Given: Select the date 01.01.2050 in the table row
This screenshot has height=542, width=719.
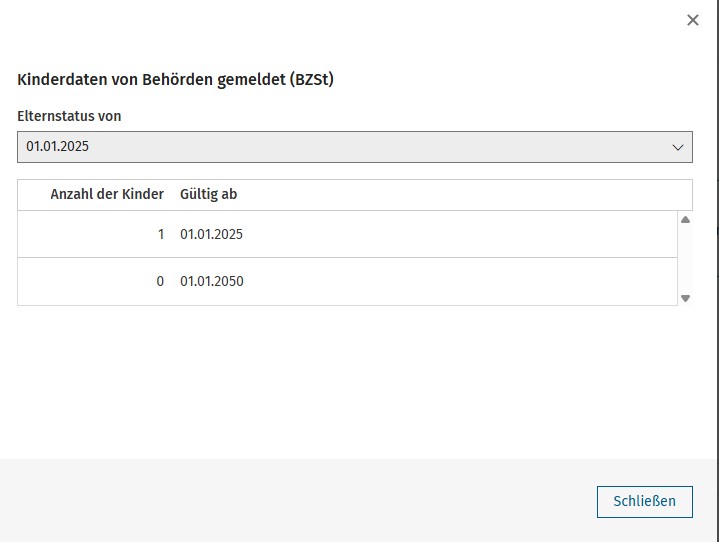Looking at the screenshot, I should tap(211, 281).
